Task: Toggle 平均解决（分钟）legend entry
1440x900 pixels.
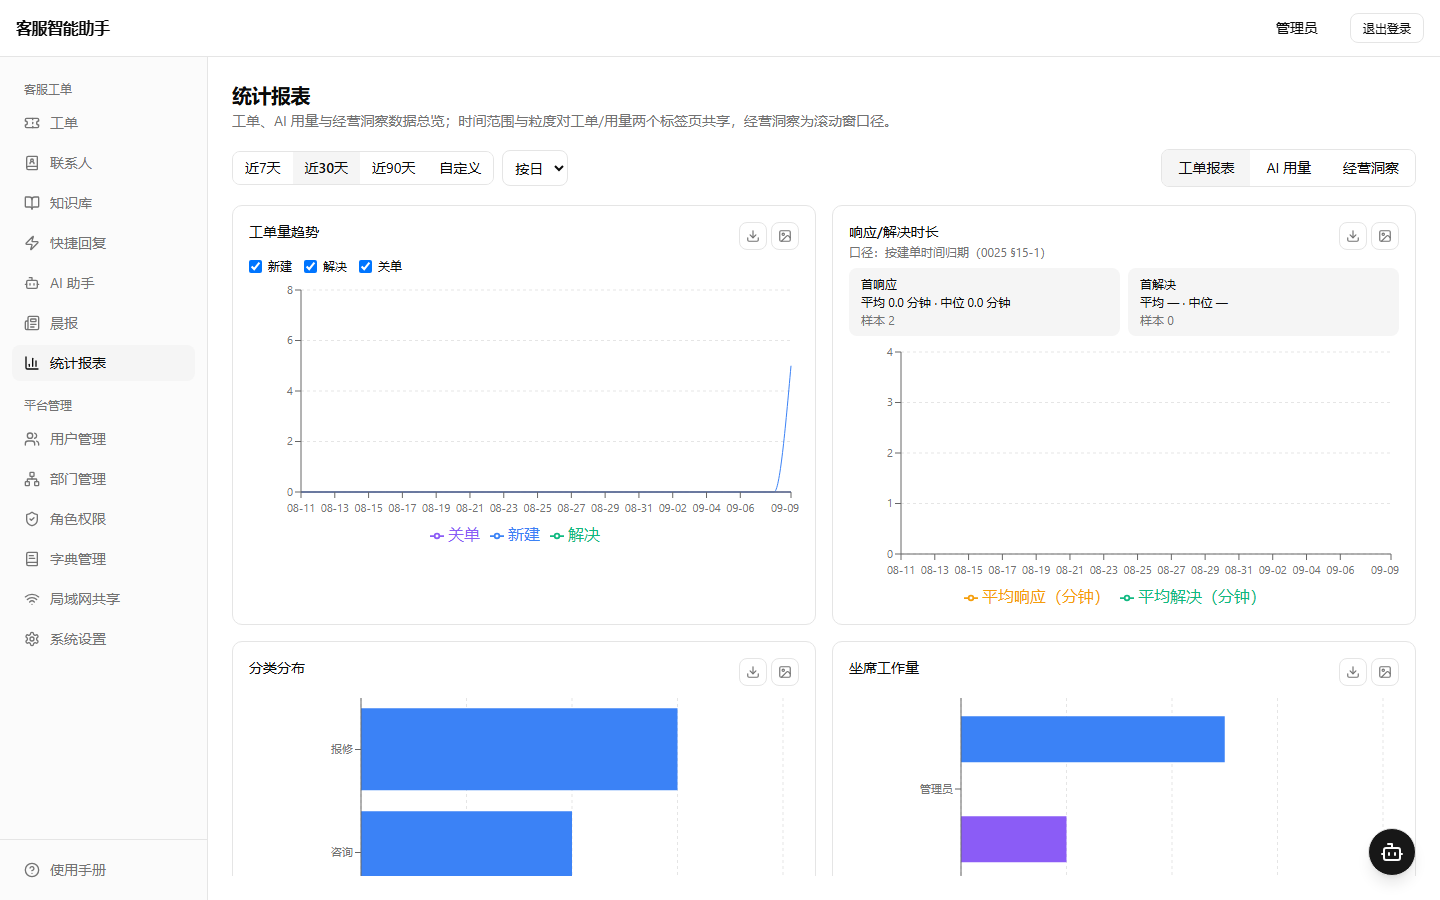Action: click(1188, 597)
